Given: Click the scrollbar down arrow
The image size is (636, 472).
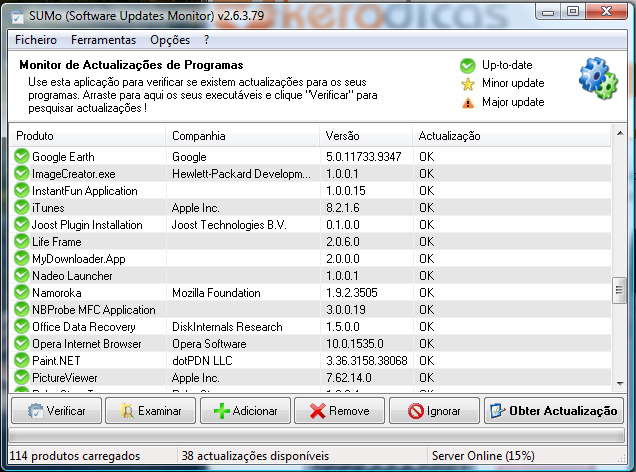Looking at the screenshot, I should (619, 383).
